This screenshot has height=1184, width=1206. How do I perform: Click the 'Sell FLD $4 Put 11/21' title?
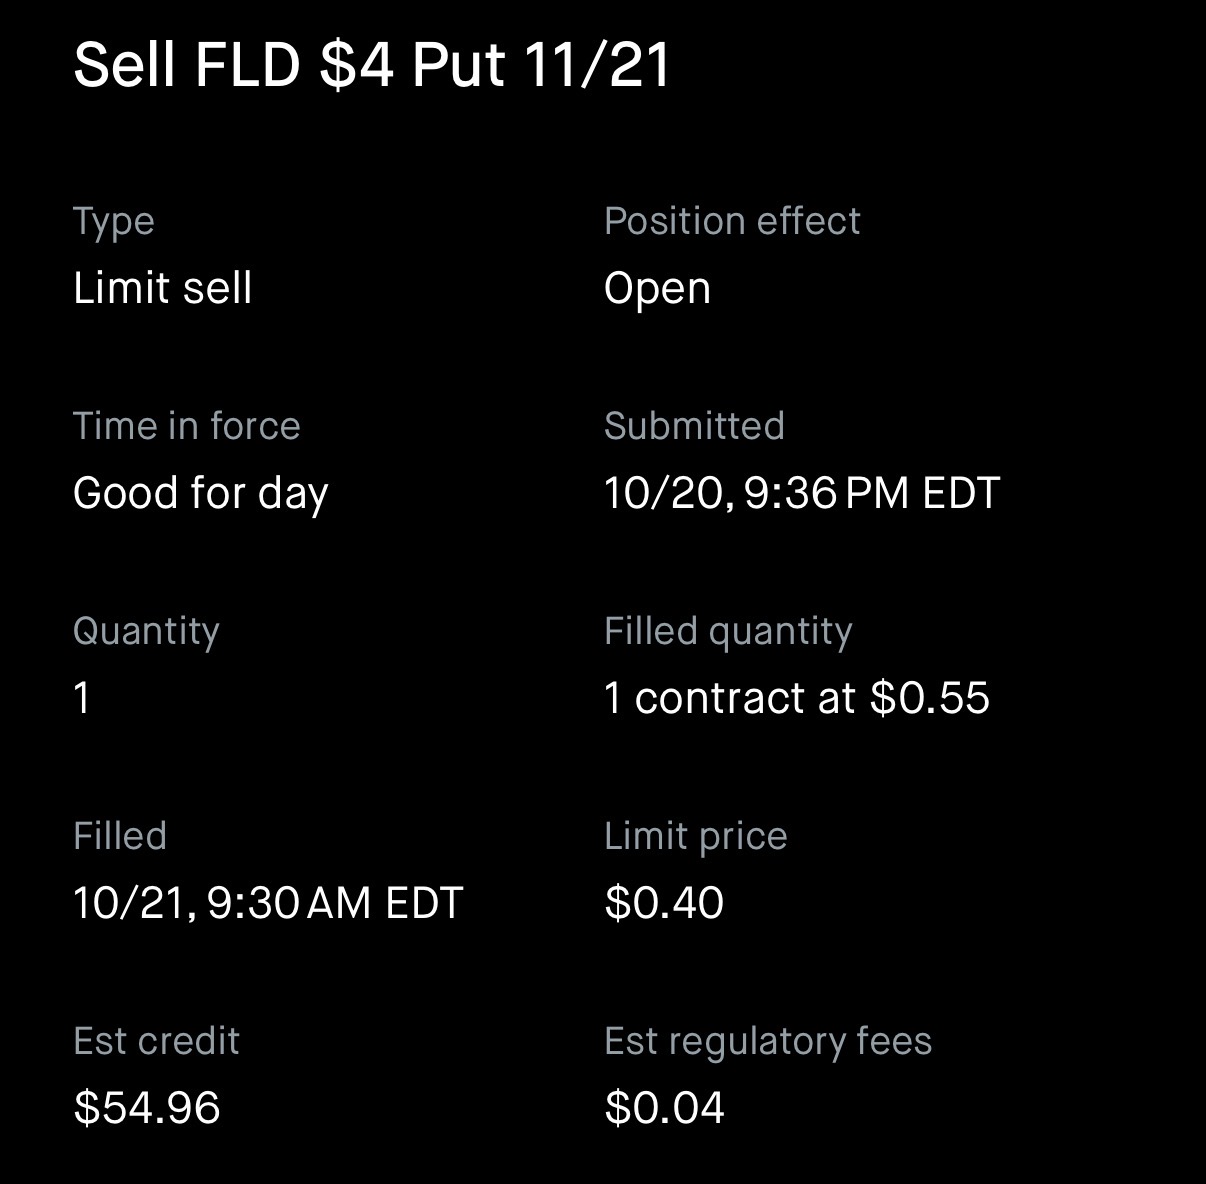pyautogui.click(x=371, y=65)
